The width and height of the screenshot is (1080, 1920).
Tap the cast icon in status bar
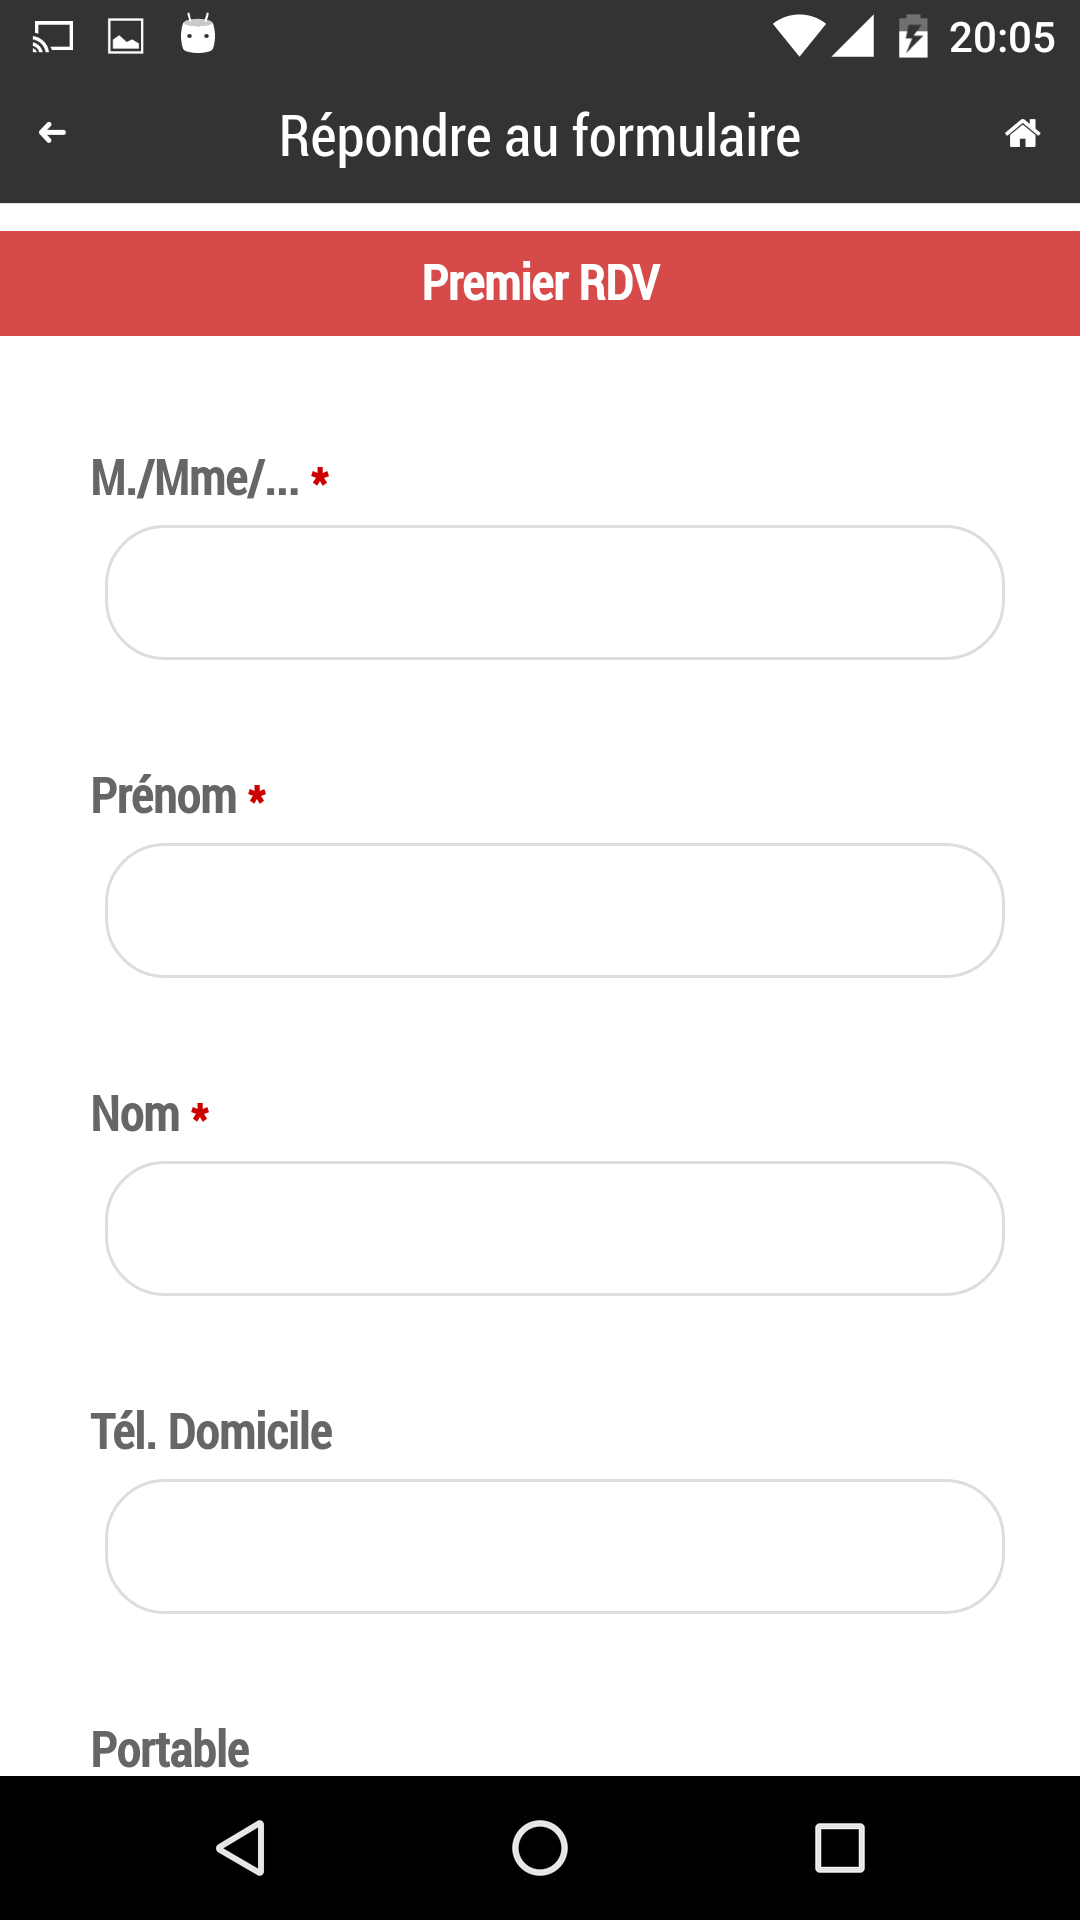click(x=53, y=37)
